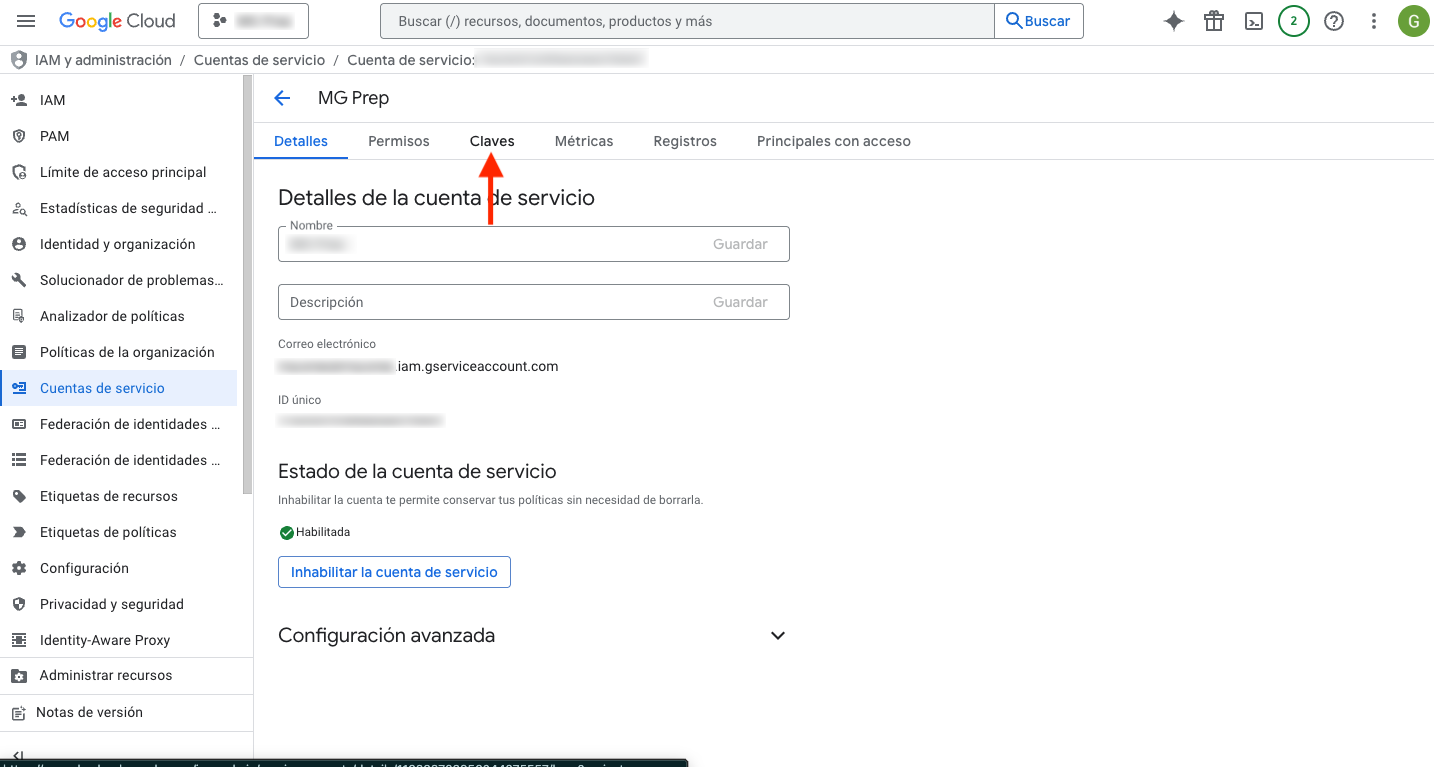Click the Cuentas de servicio breadcrumb link
Viewport: 1434px width, 767px height.
pos(259,60)
